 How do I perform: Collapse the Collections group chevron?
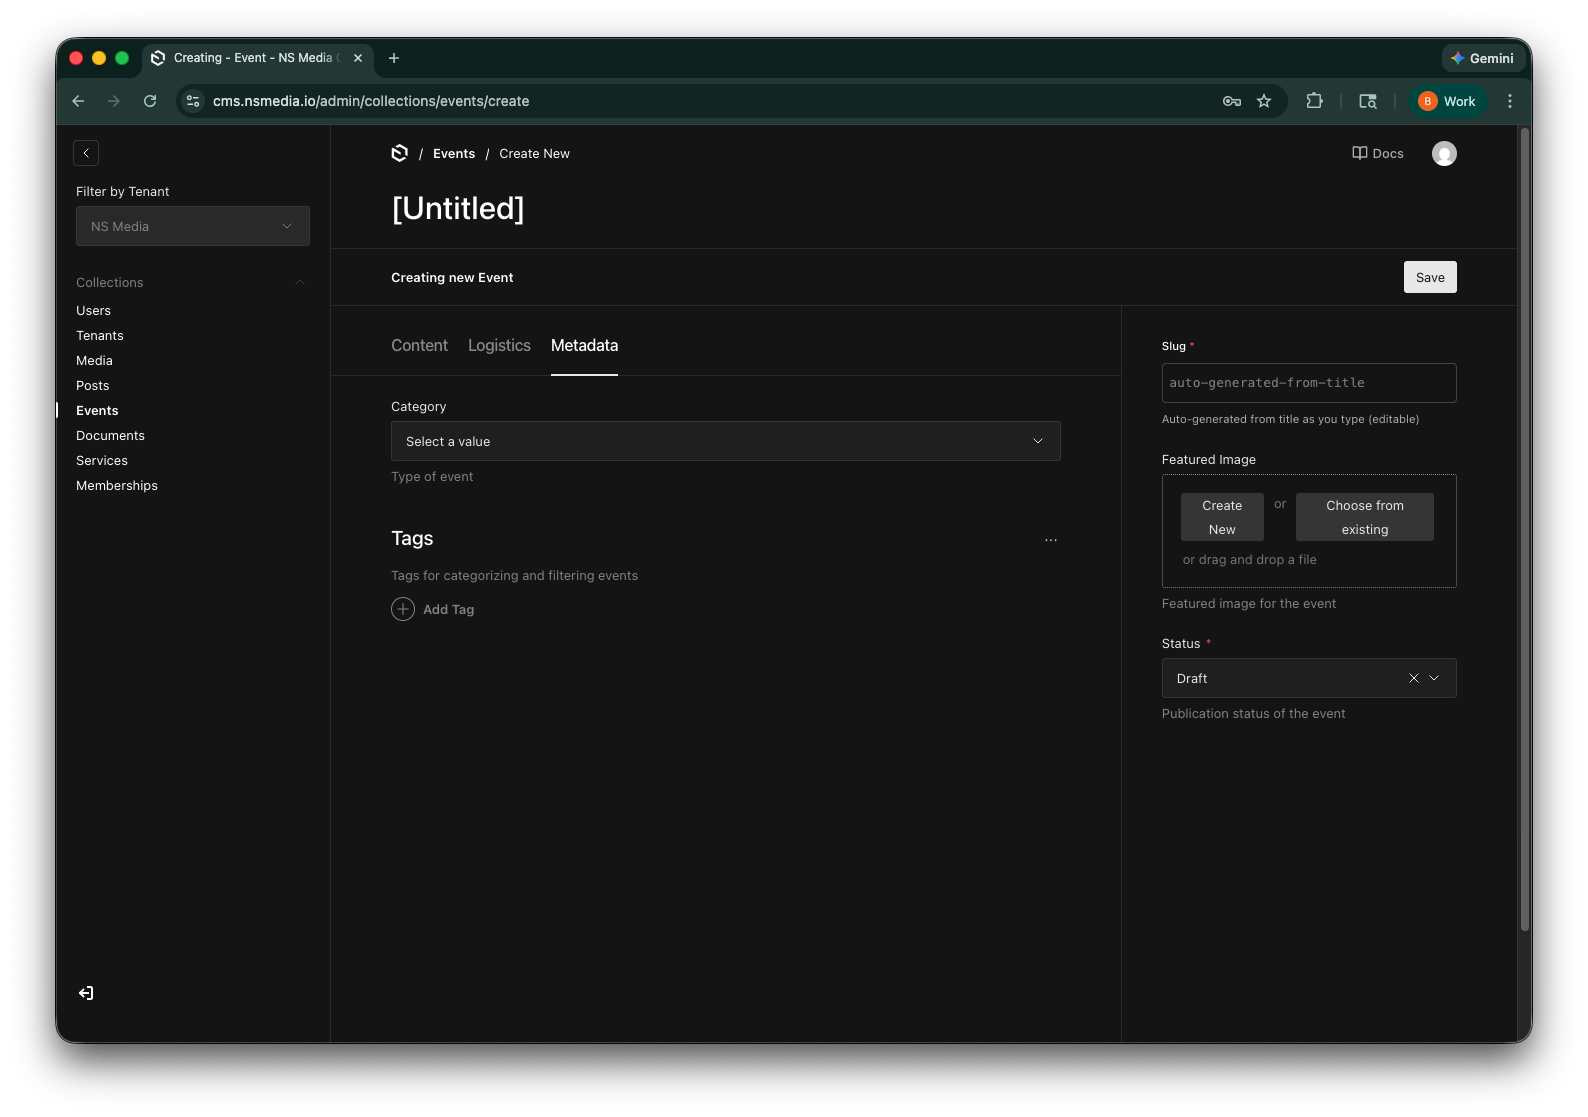300,283
